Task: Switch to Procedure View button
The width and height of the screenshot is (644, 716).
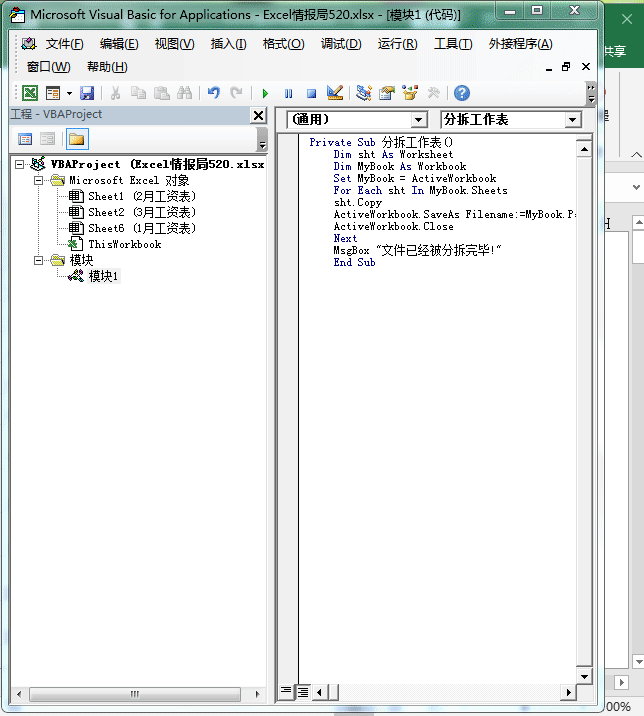Action: pos(286,691)
